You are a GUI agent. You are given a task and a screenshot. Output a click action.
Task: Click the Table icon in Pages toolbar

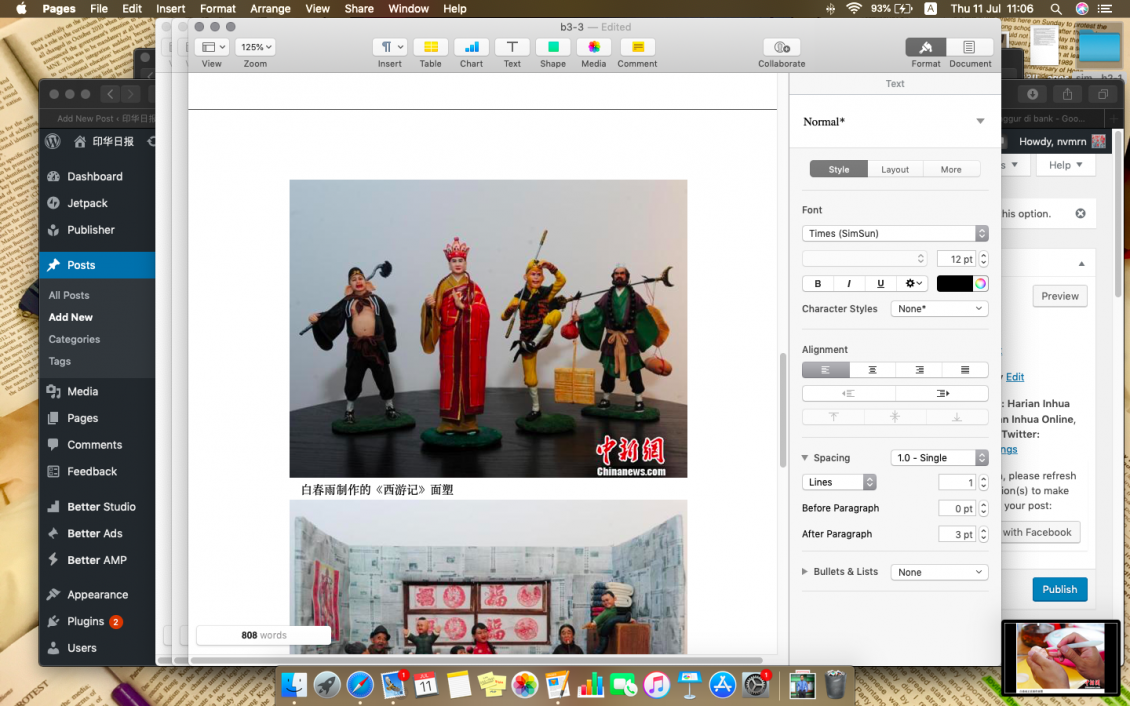pyautogui.click(x=430, y=47)
